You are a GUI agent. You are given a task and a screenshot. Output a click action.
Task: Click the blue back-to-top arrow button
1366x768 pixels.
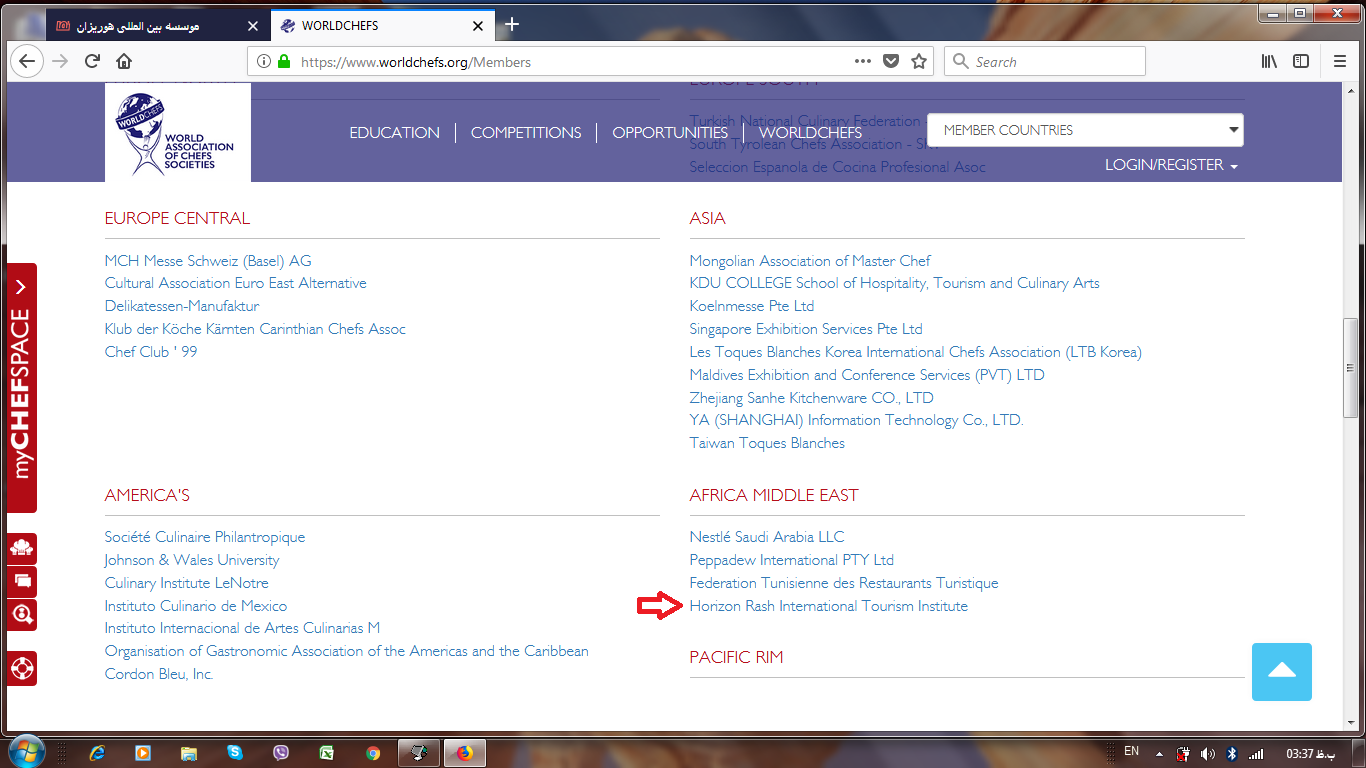coord(1281,671)
